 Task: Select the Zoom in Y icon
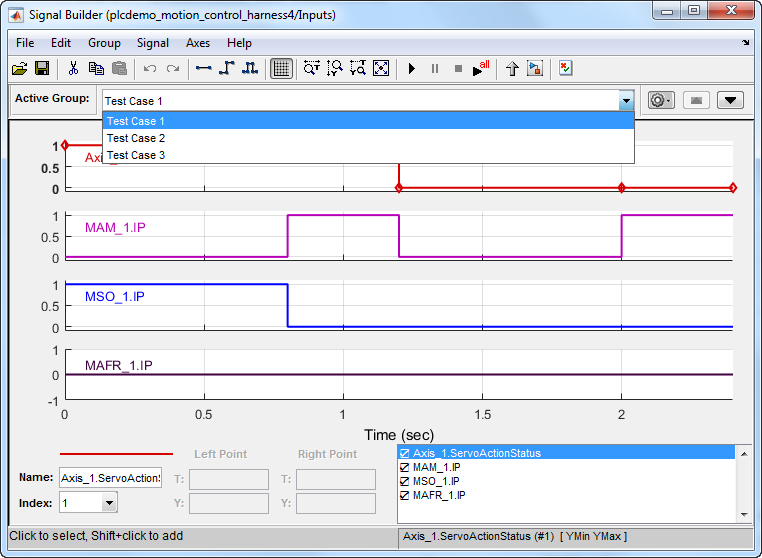(x=334, y=69)
